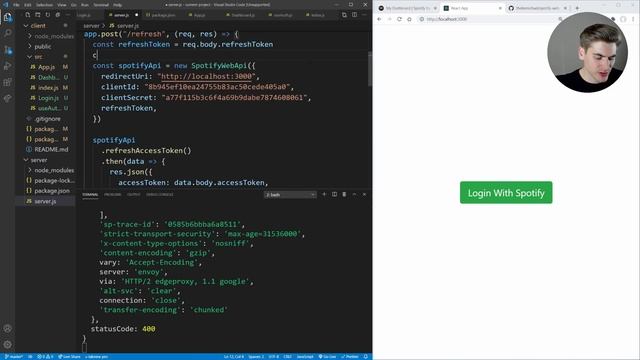640x360 pixels.
Task: Select the Problems panel tab
Action: 113,195
